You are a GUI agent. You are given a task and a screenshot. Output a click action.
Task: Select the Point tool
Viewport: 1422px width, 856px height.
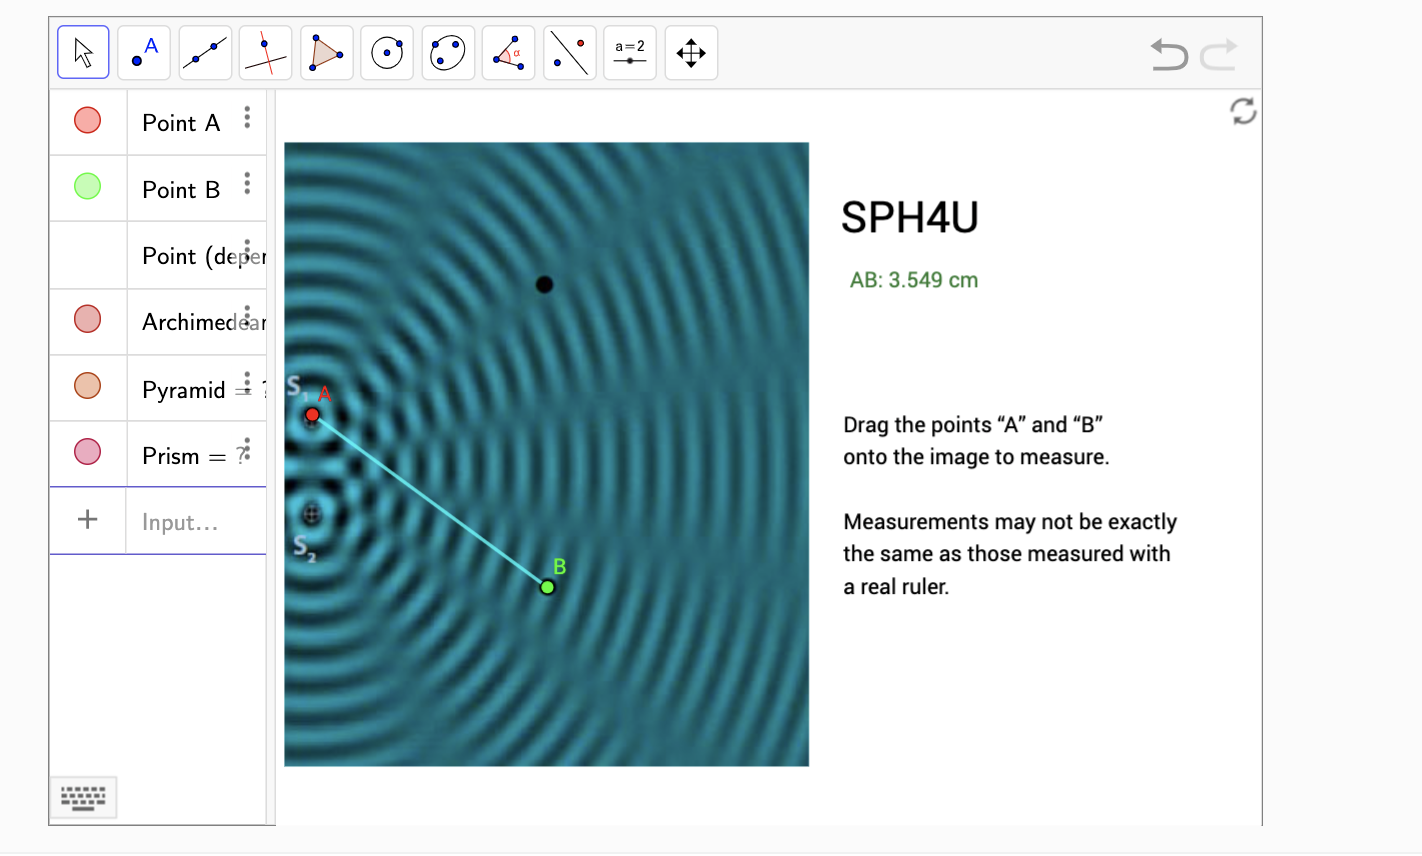144,53
